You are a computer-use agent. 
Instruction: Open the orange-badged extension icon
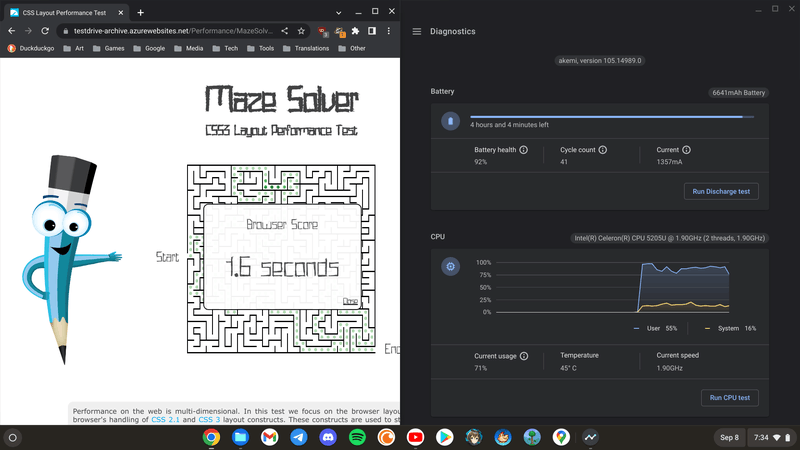pos(340,32)
